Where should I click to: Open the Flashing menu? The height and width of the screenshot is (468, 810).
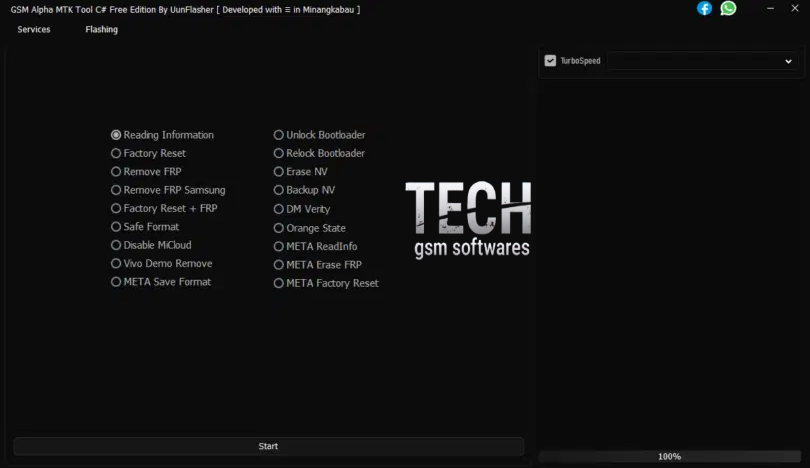coord(101,29)
